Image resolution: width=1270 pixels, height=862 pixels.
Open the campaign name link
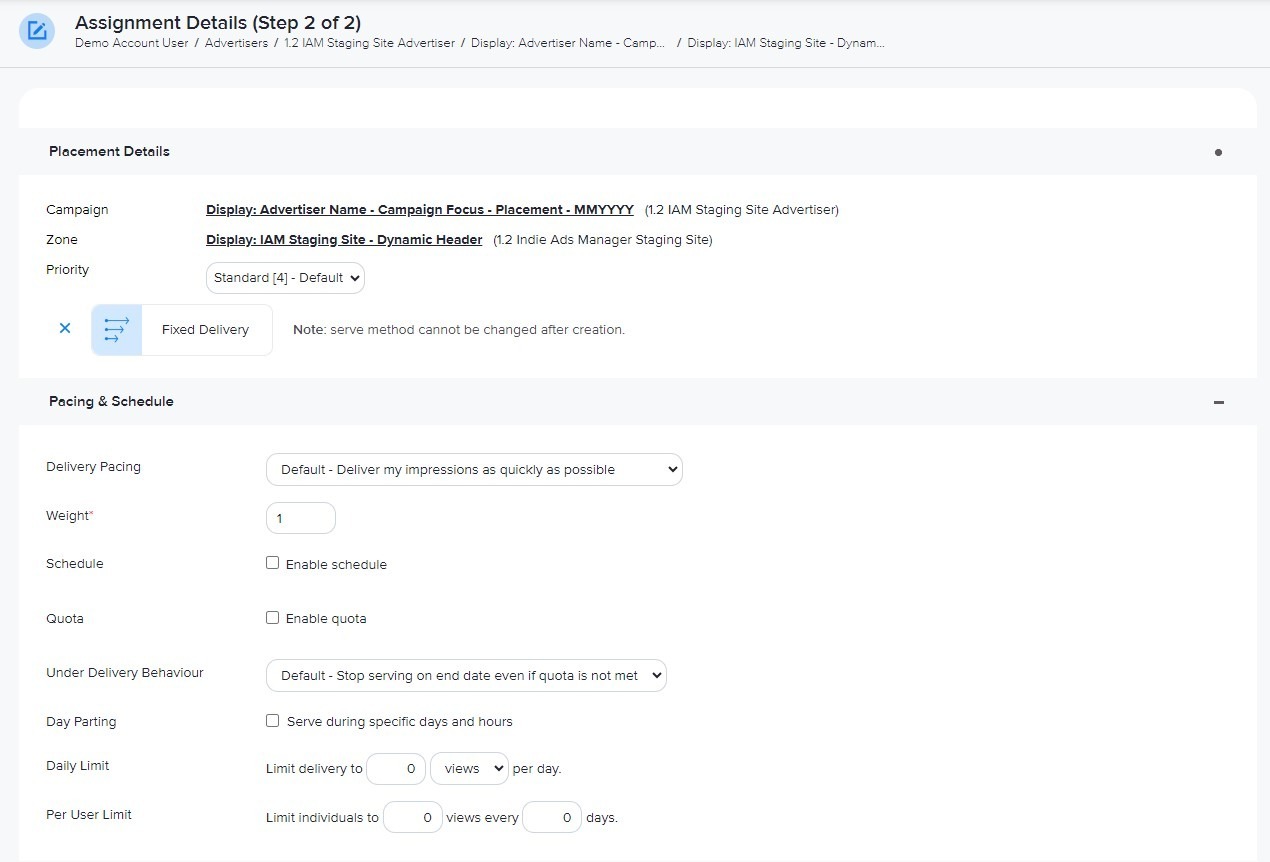tap(419, 210)
